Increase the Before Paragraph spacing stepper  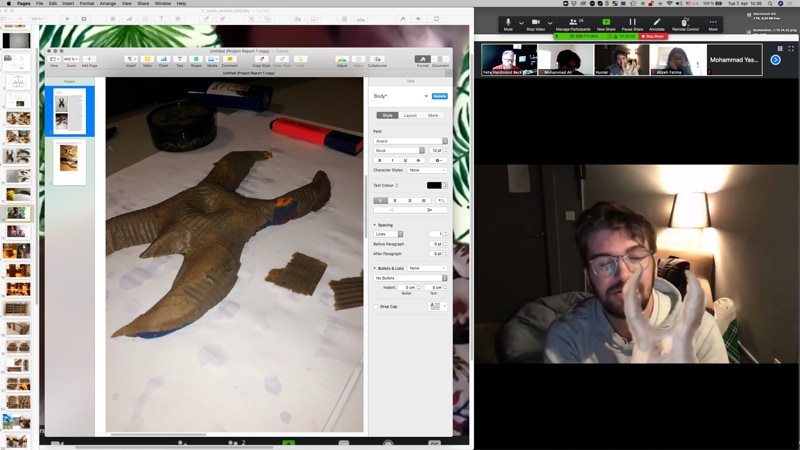point(445,243)
